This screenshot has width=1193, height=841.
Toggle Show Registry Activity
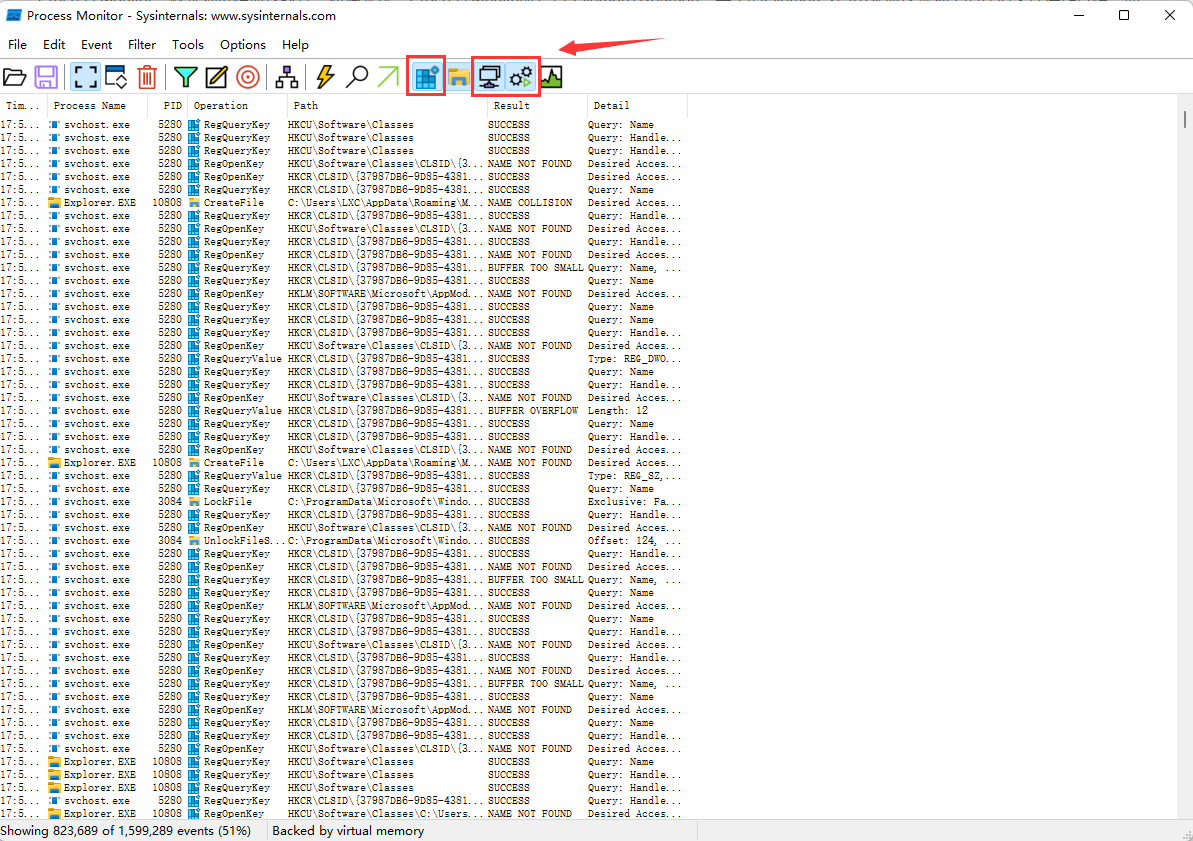click(426, 77)
